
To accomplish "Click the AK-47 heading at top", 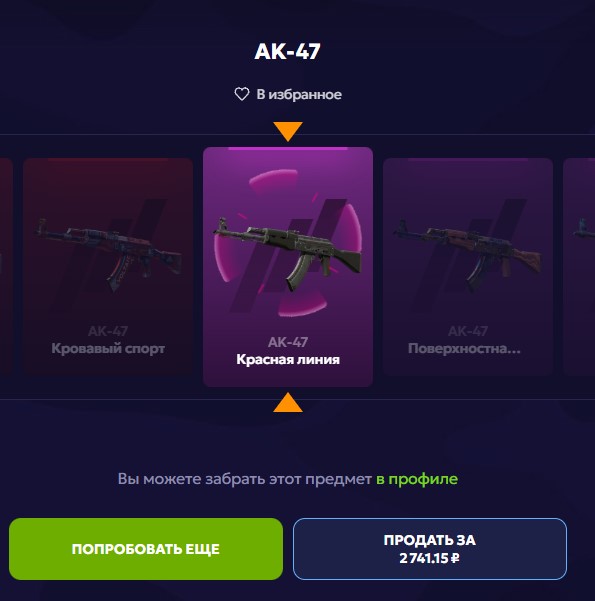I will click(x=288, y=51).
